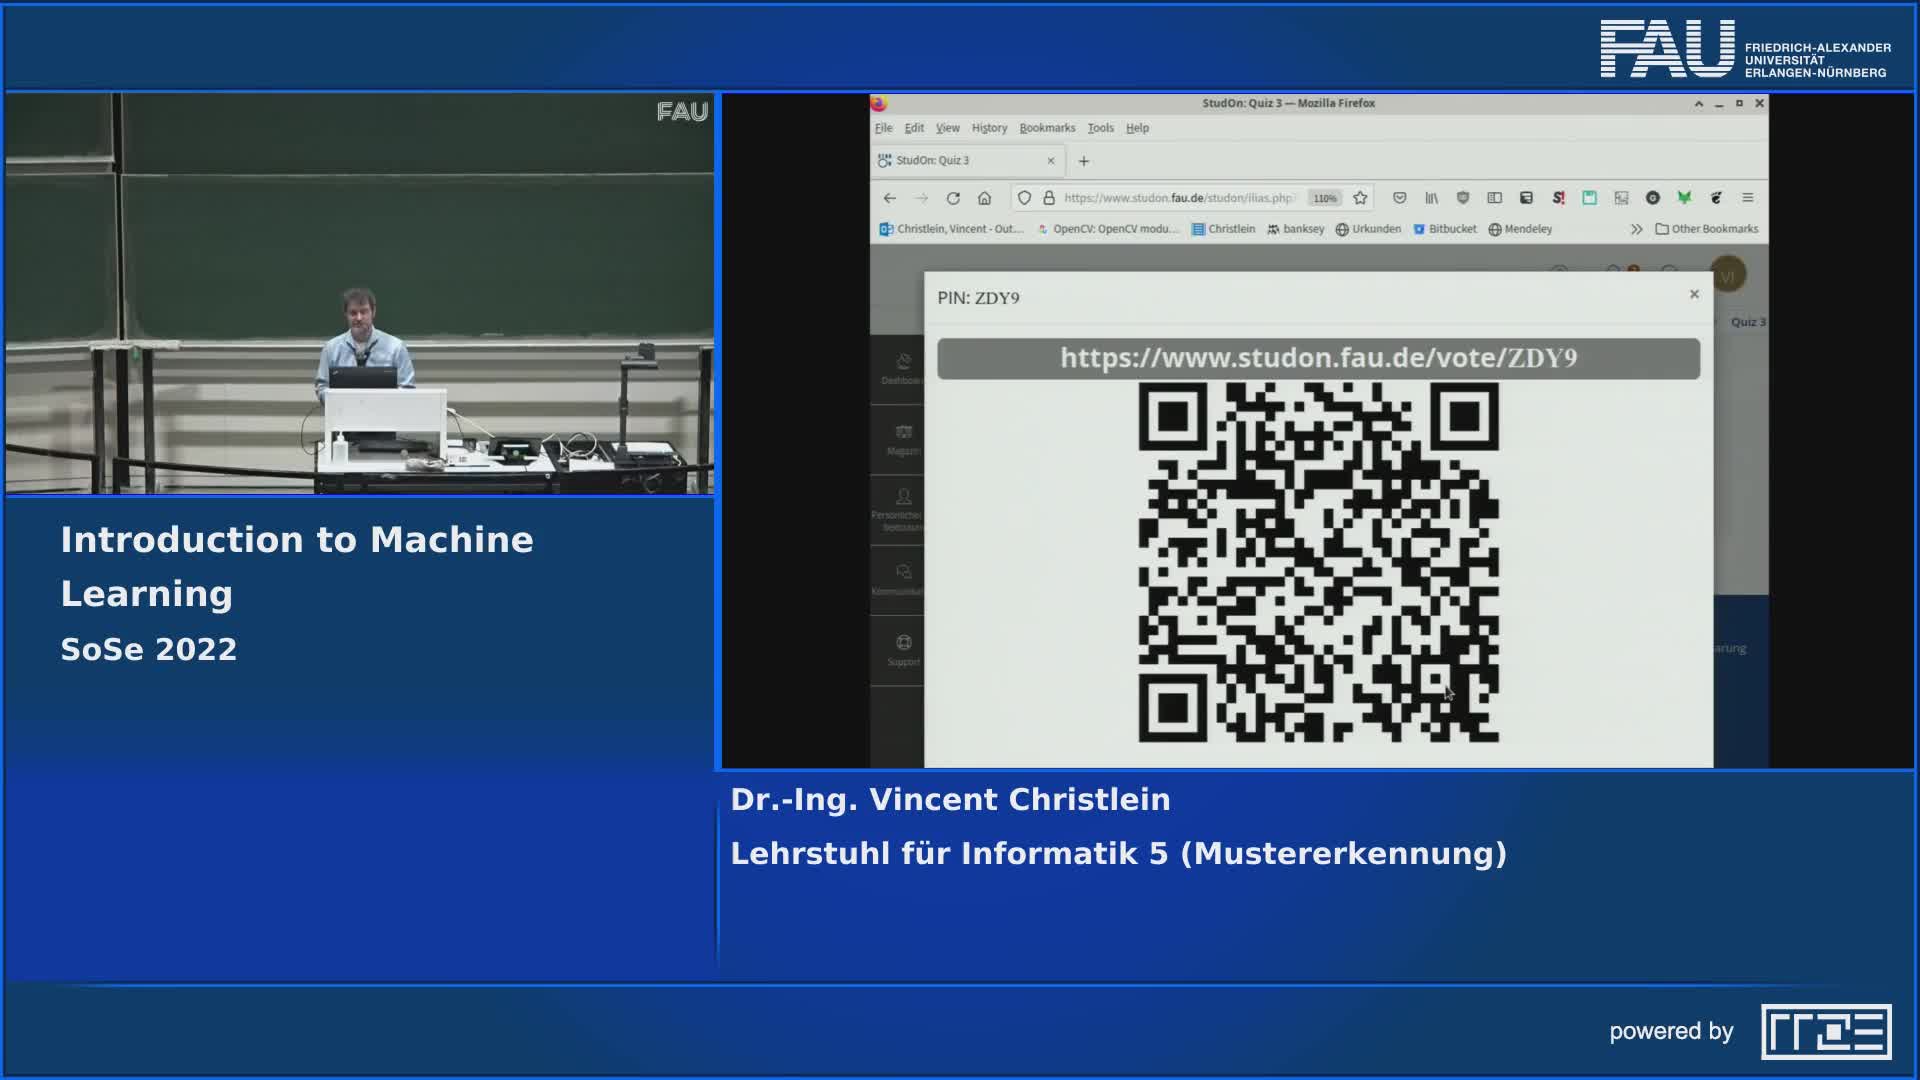Open the Bitbucket bookmark
Screen dimensions: 1920x1080
(x=1448, y=229)
